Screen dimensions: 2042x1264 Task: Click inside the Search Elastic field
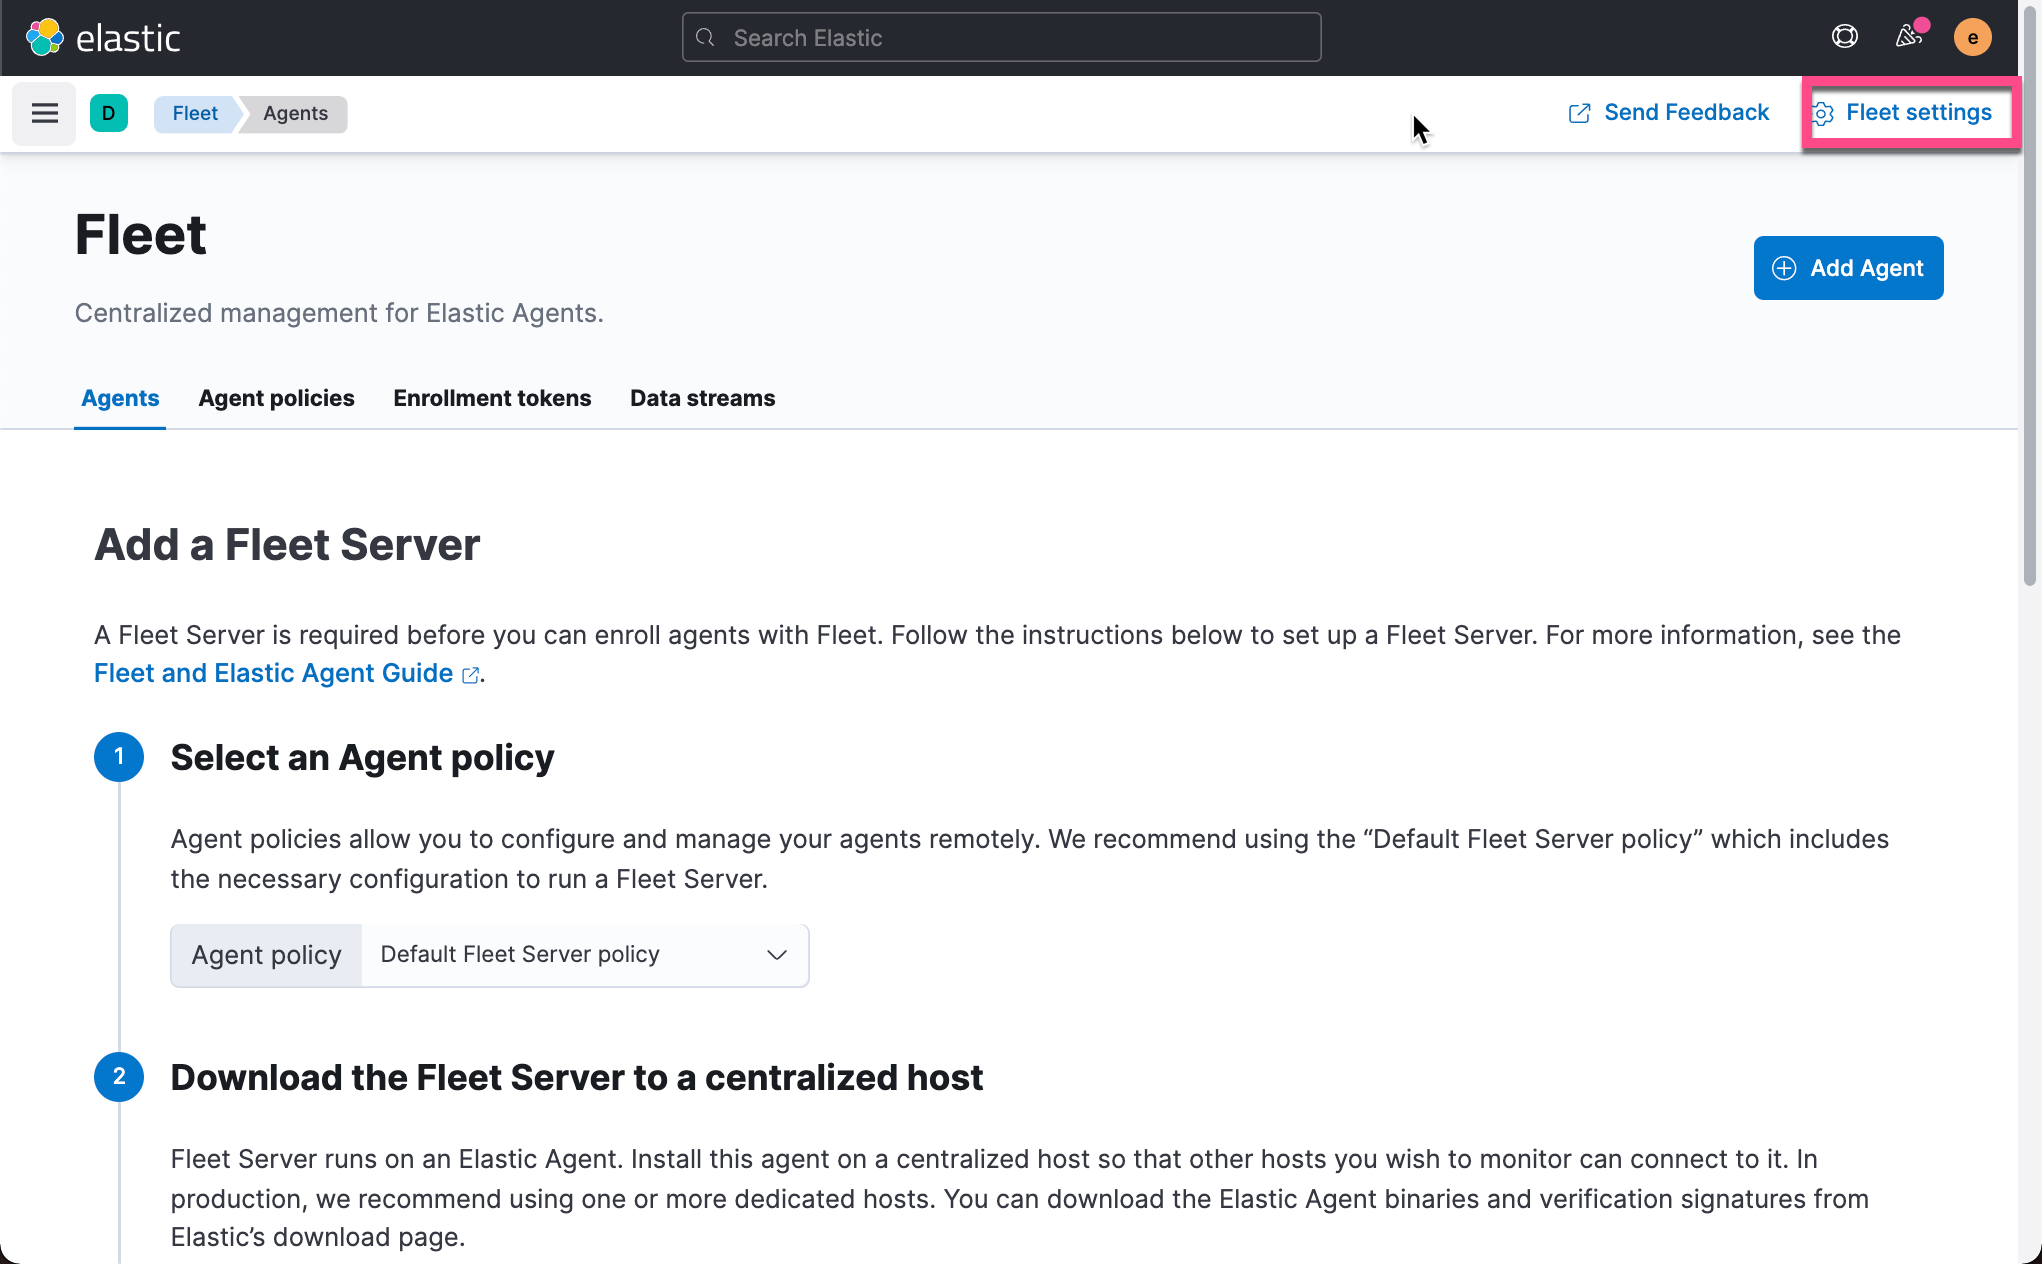pos(1000,37)
